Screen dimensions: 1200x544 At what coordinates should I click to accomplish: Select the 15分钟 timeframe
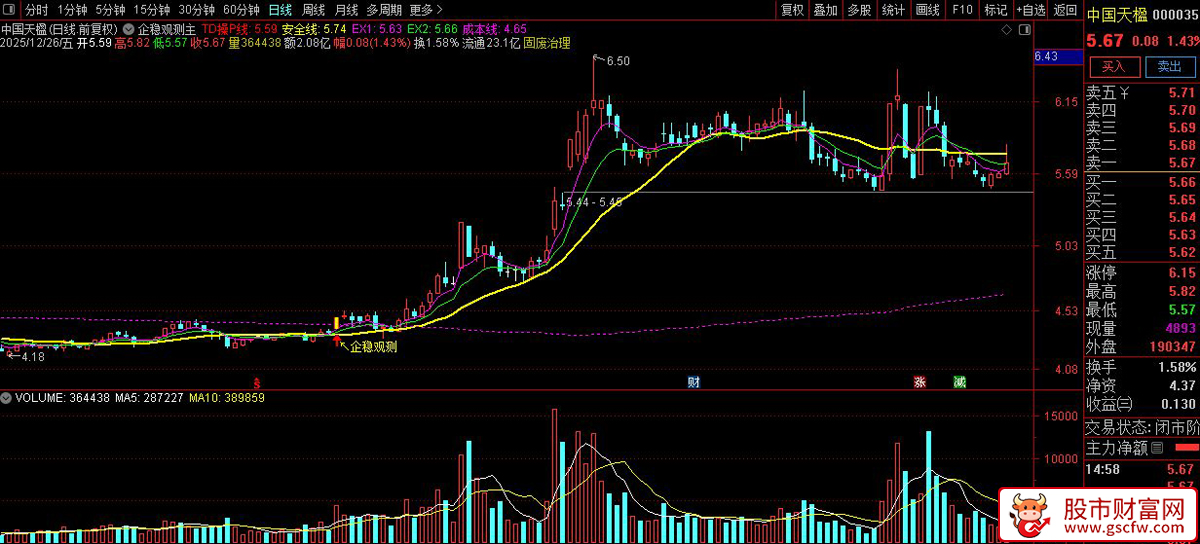click(152, 10)
